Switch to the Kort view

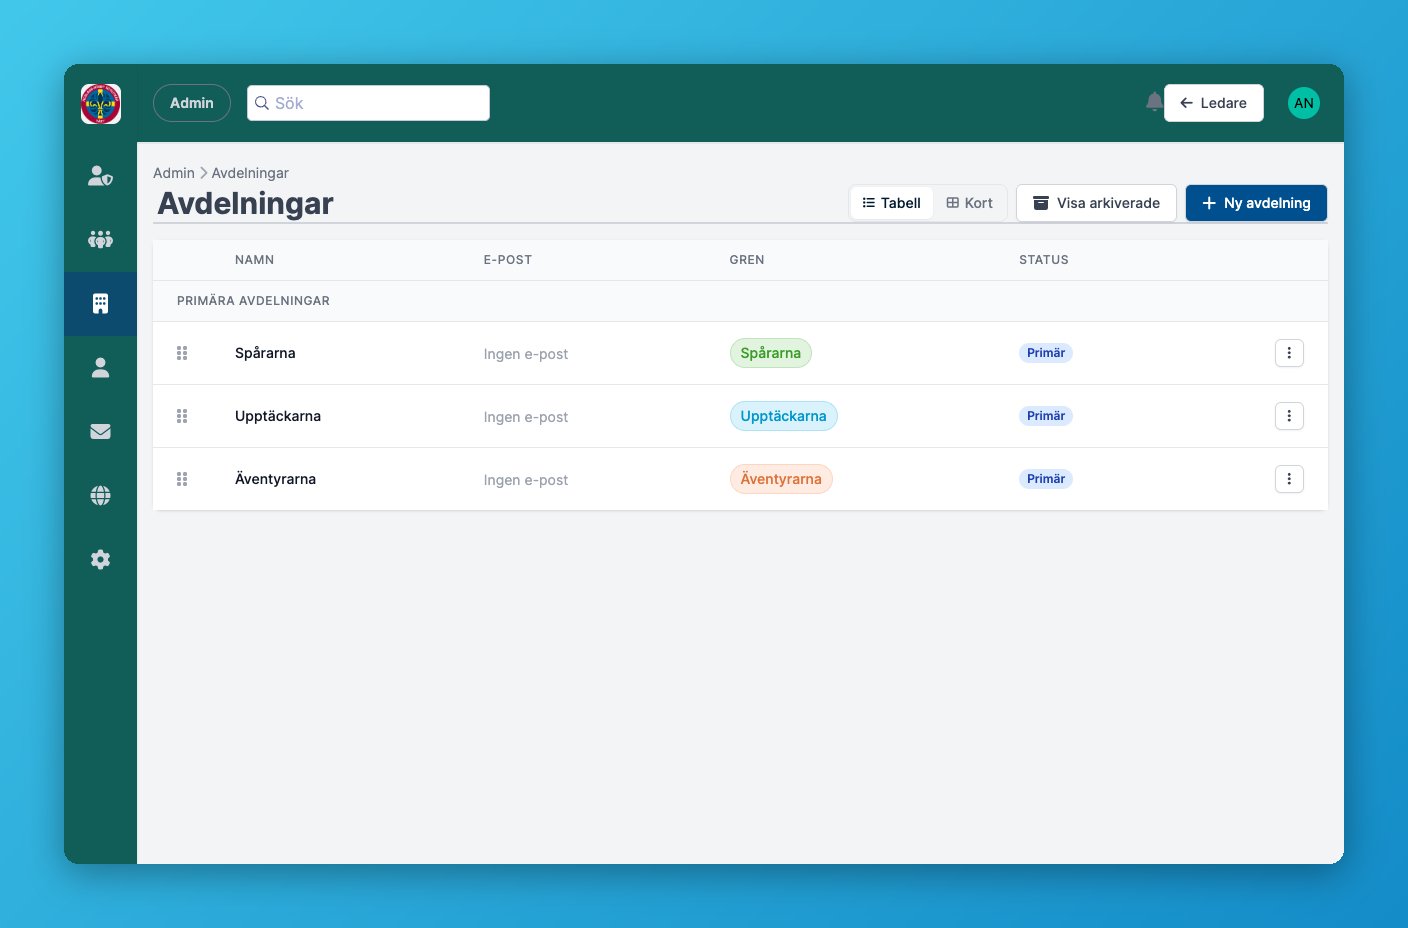tap(969, 203)
